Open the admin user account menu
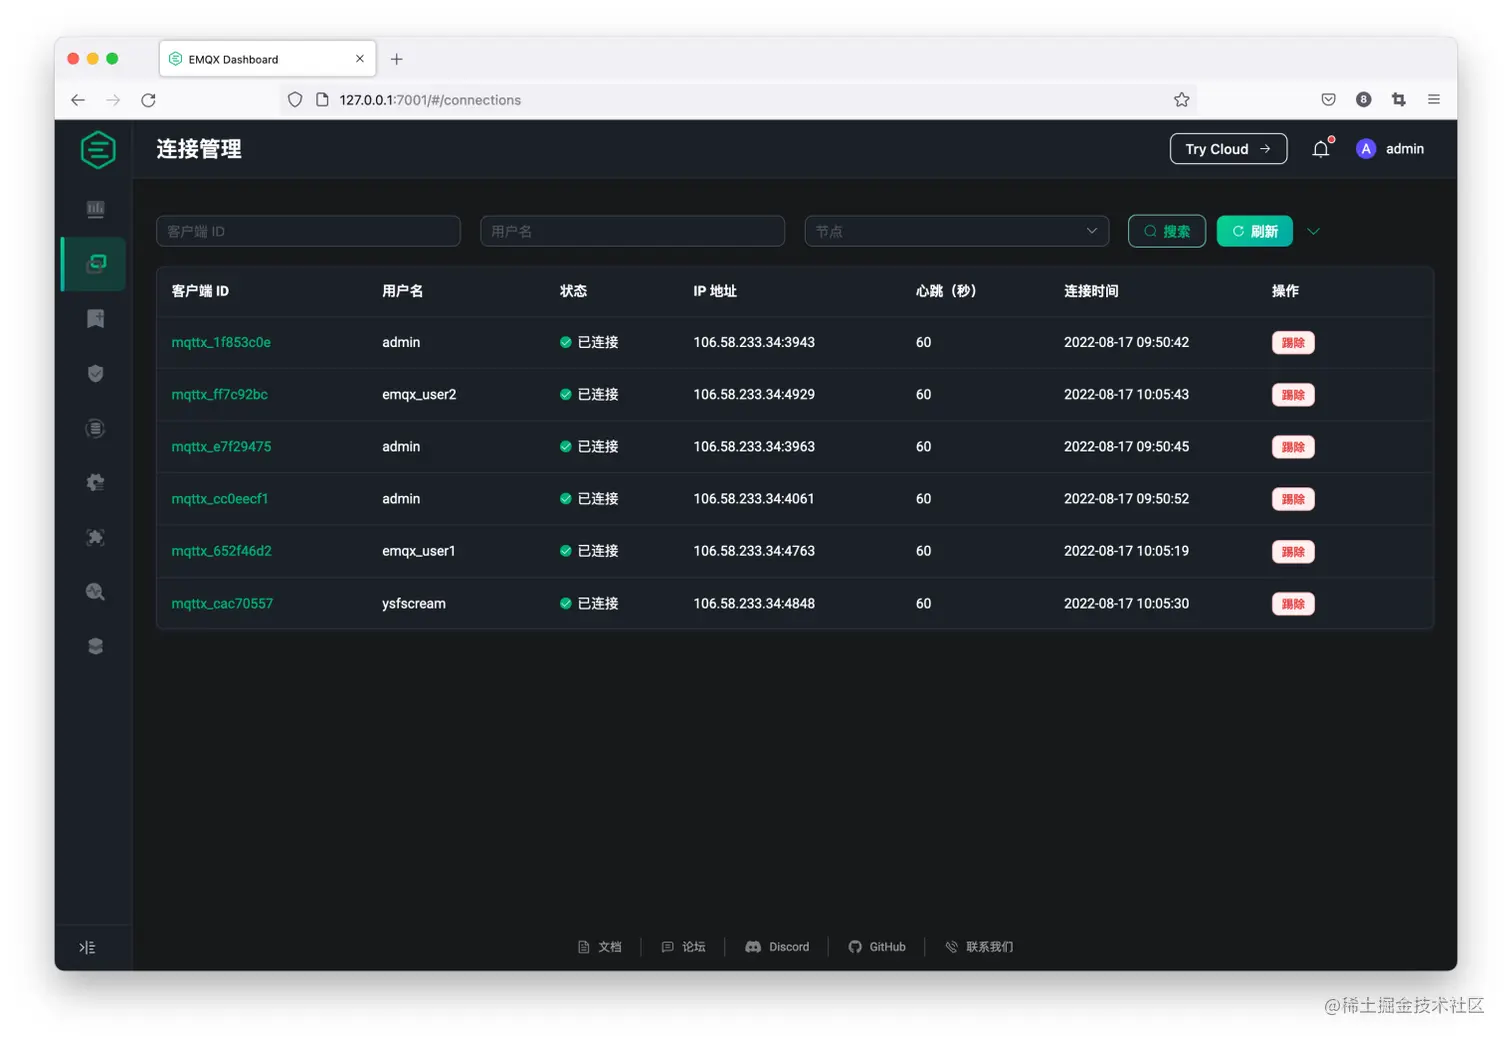 click(1390, 148)
